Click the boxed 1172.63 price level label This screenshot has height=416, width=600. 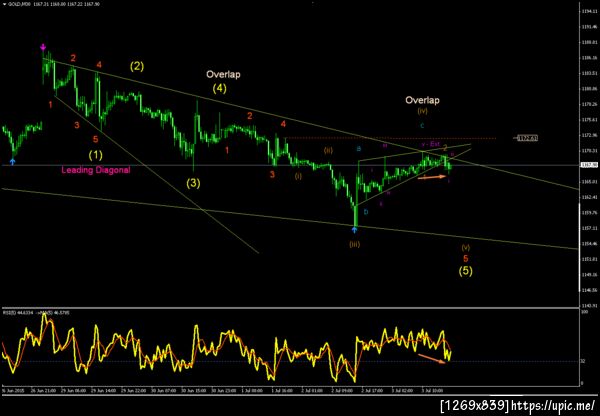pyautogui.click(x=527, y=138)
